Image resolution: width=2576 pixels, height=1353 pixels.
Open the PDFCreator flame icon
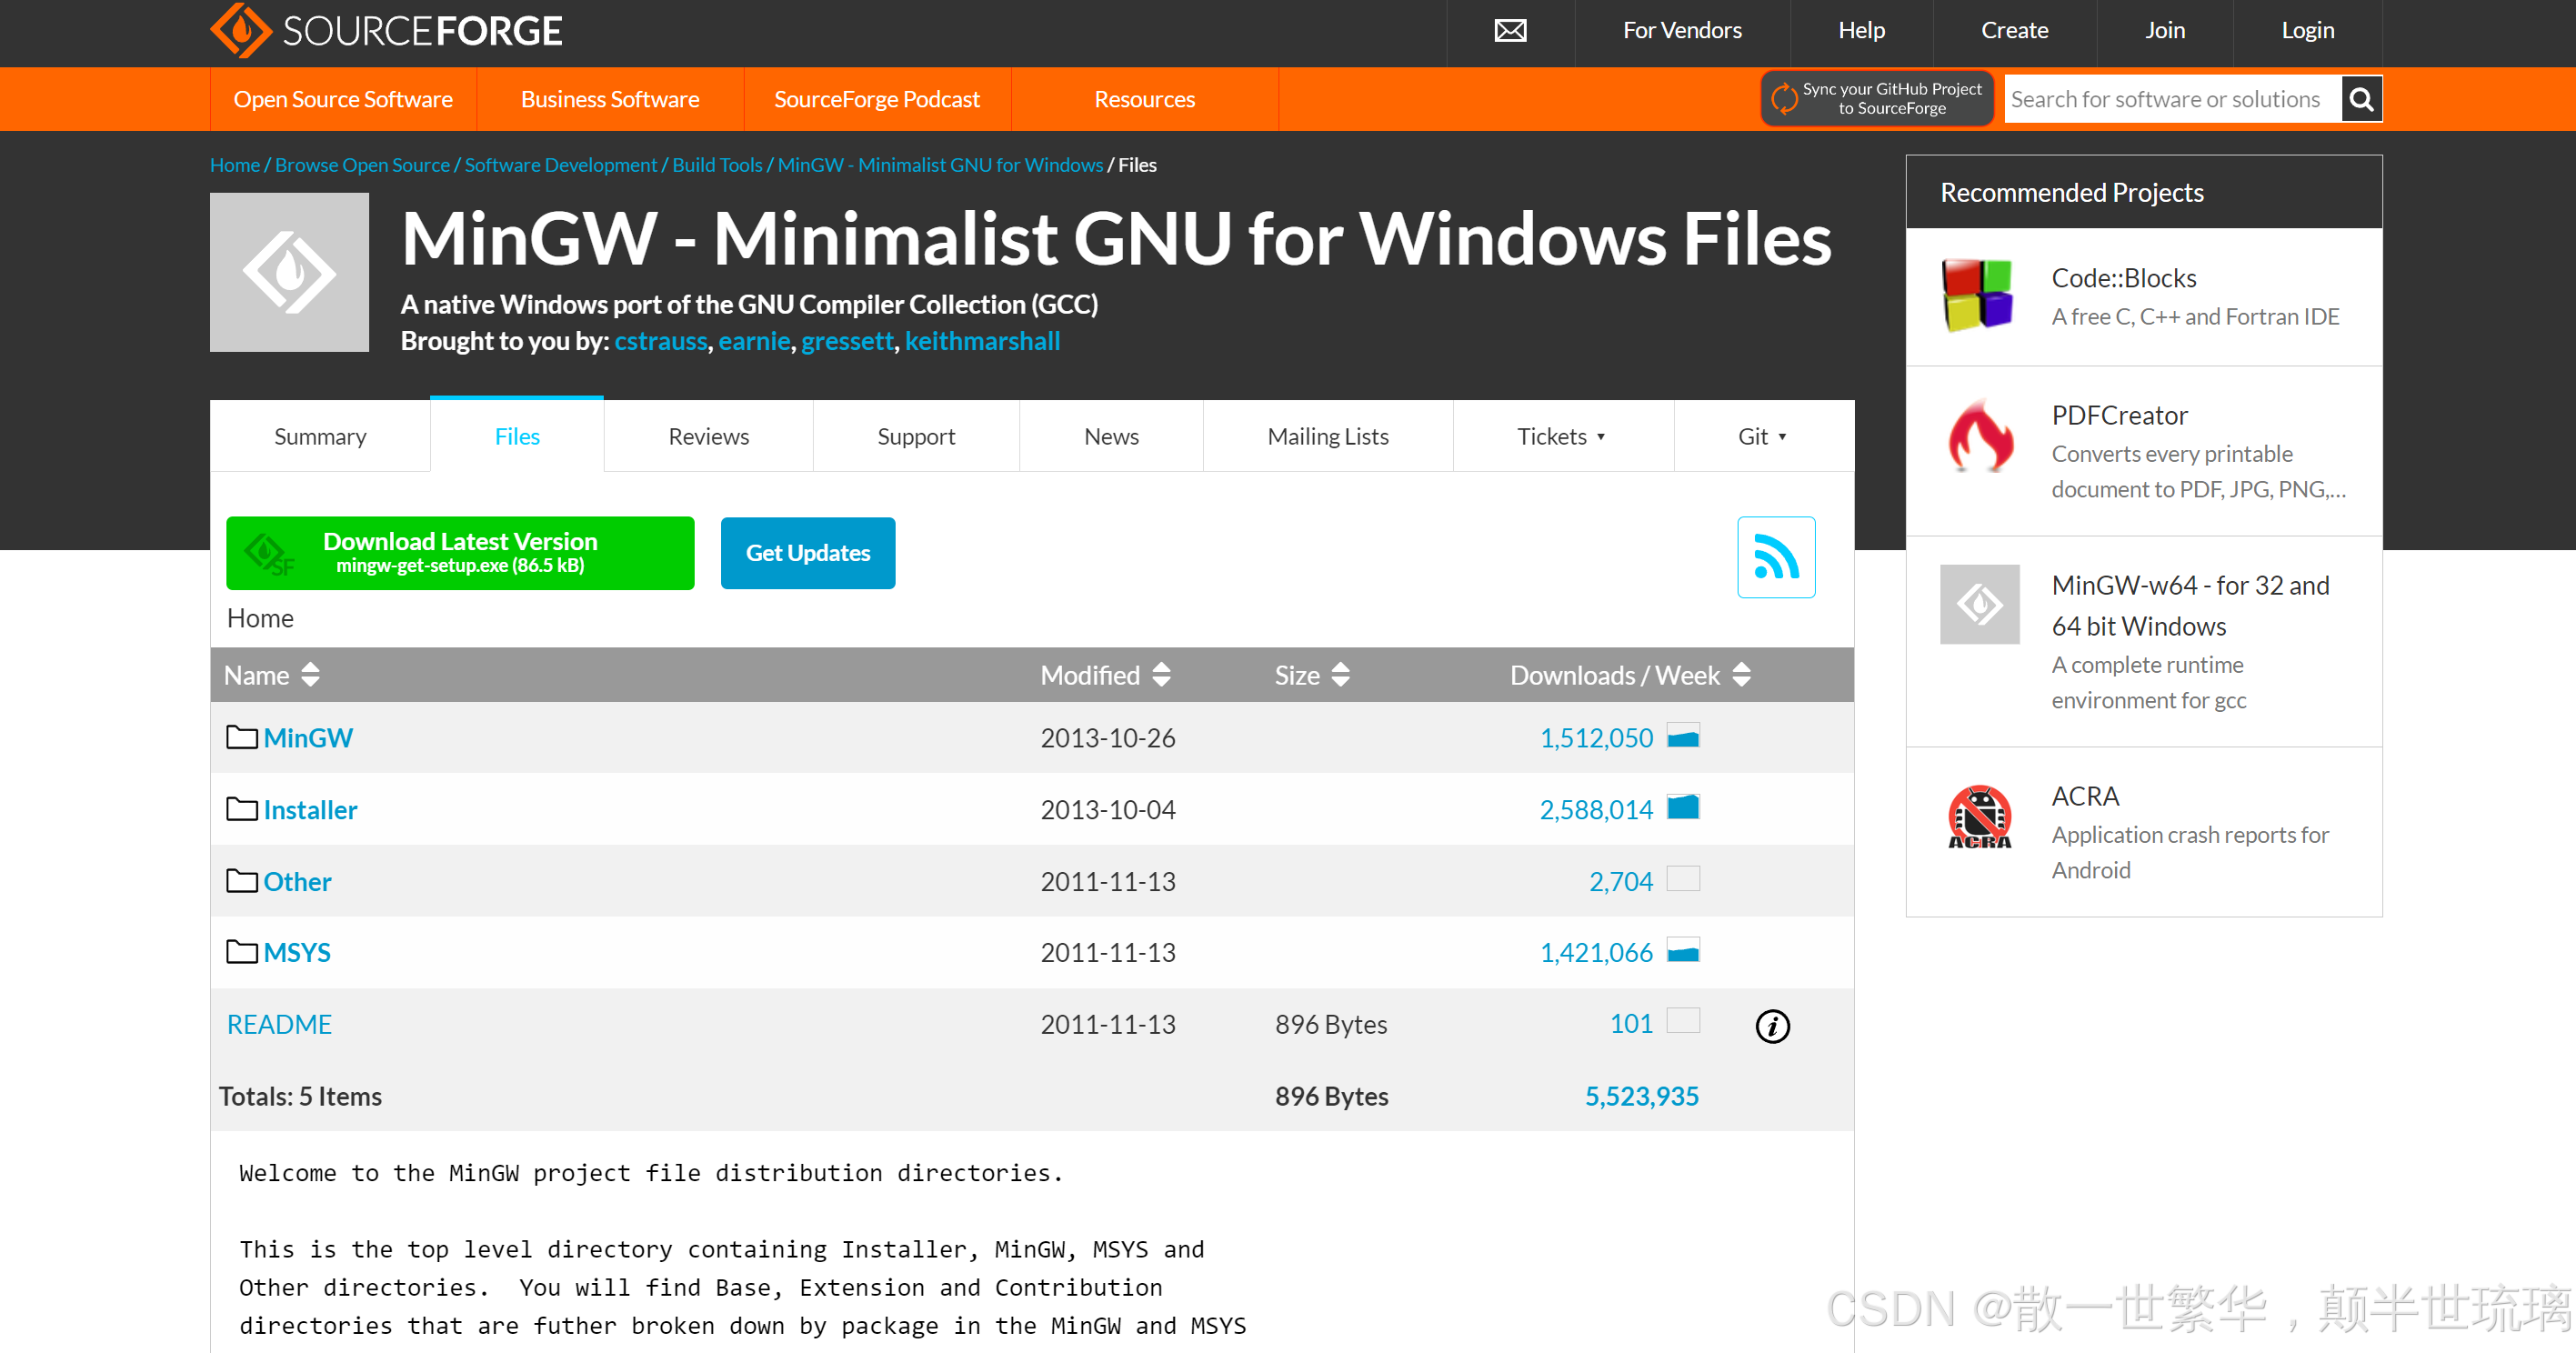click(1980, 436)
